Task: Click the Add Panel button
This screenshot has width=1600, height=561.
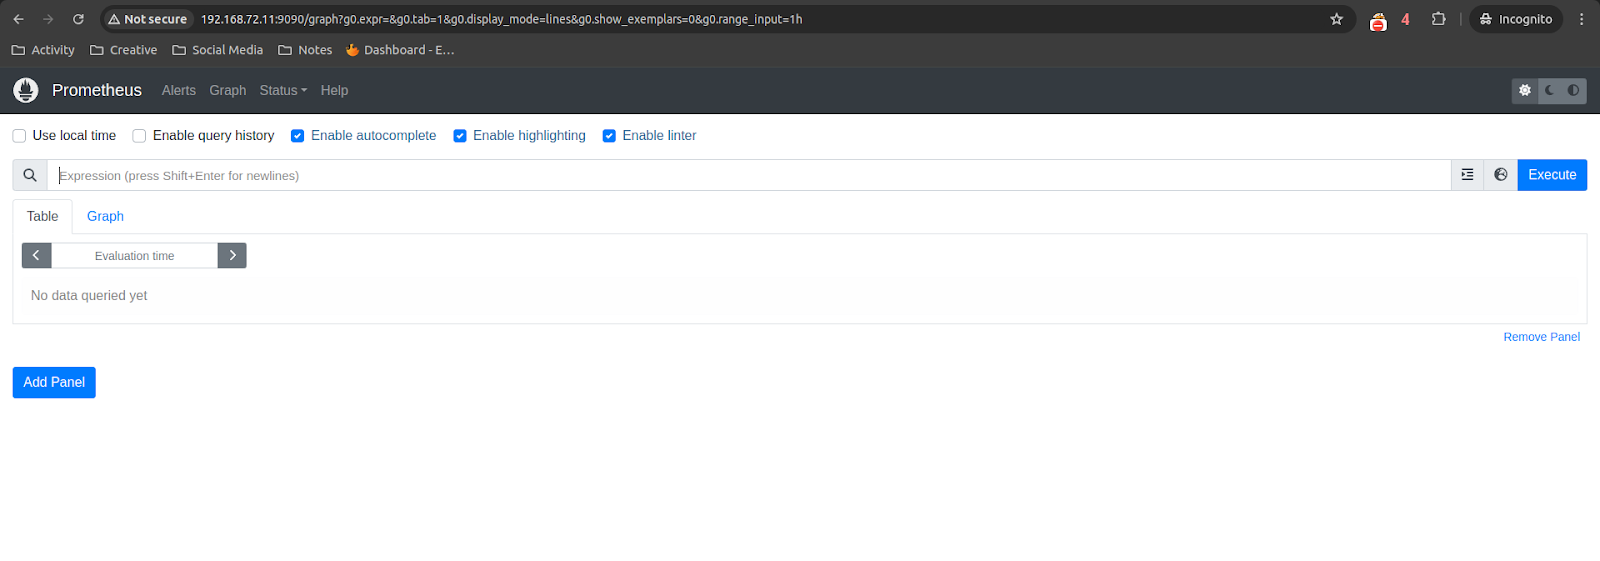Action: click(x=54, y=382)
